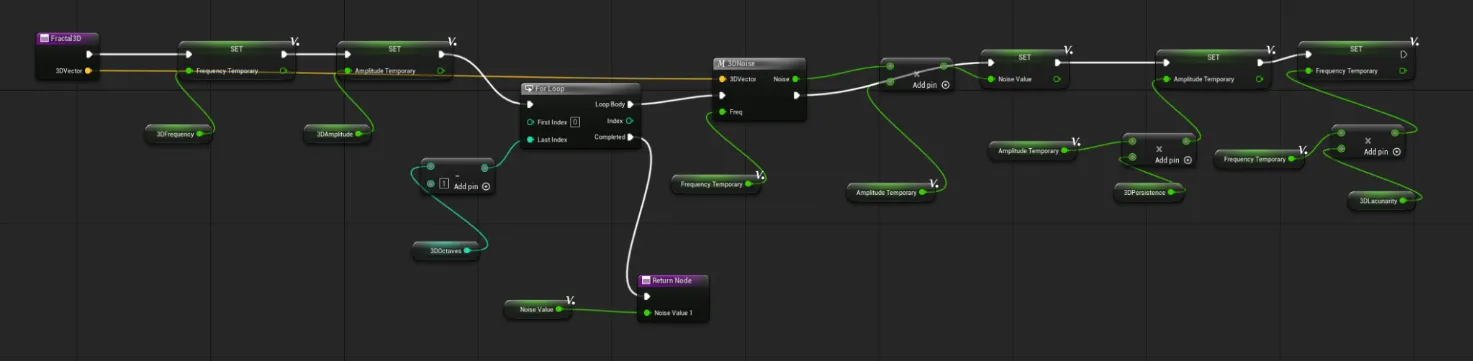
Task: Click the 3DNoise execution output pin
Action: point(796,96)
